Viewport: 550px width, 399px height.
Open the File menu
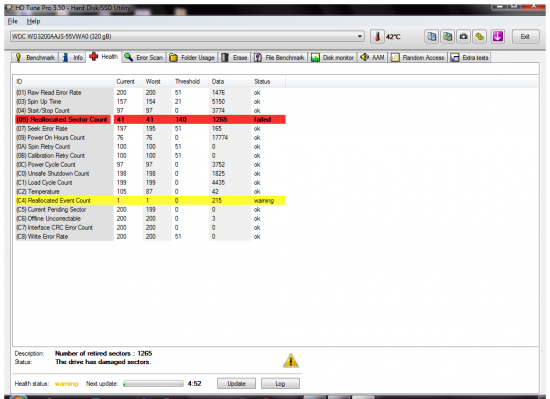(x=13, y=21)
